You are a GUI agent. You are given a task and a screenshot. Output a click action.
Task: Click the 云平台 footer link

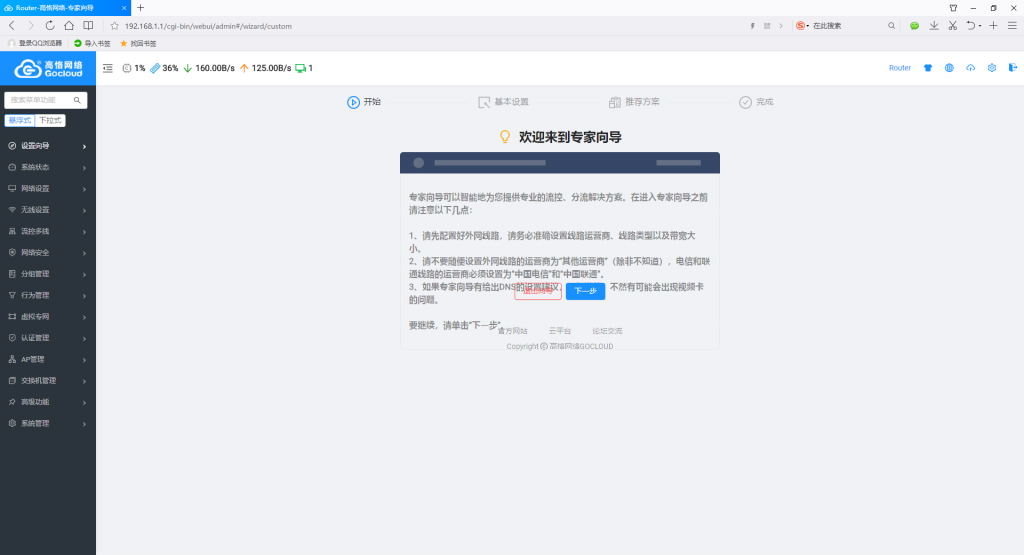(x=559, y=330)
